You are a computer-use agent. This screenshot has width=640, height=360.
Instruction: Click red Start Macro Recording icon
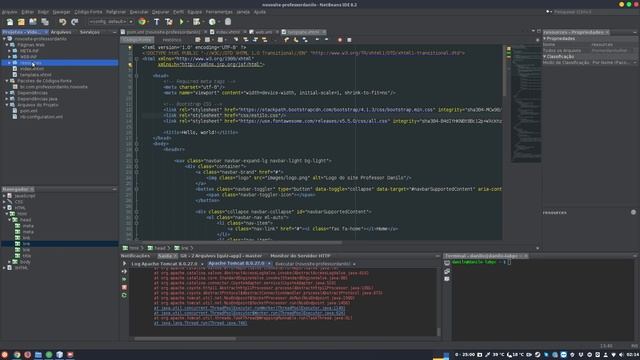340,40
